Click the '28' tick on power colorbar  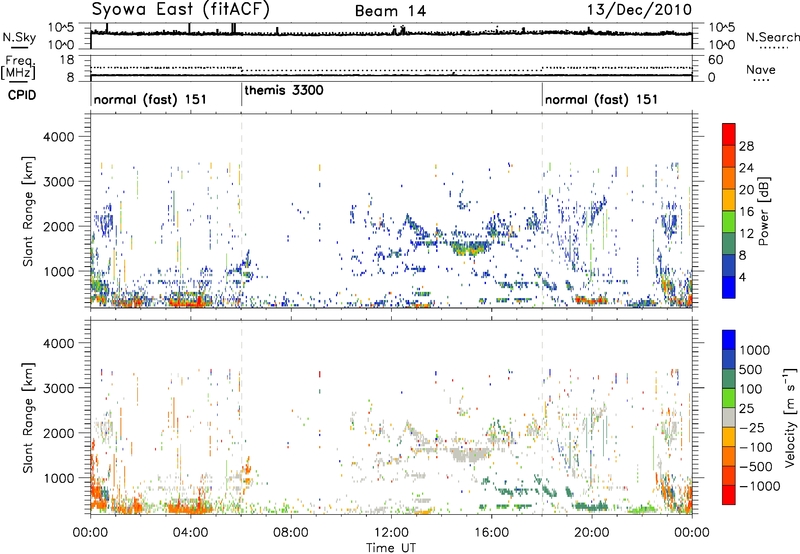[x=746, y=146]
